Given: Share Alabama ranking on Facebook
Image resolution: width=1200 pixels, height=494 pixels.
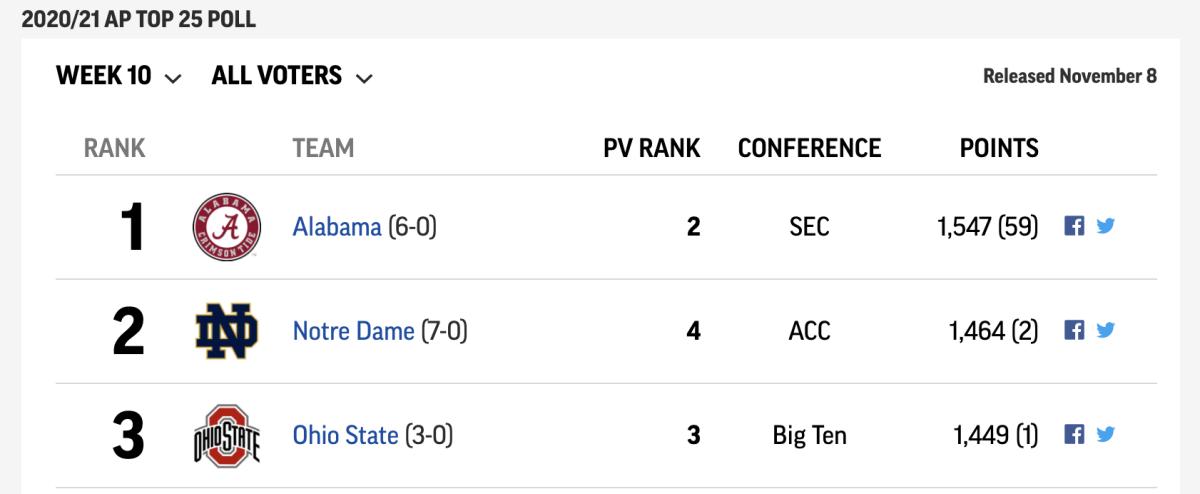Looking at the screenshot, I should [1074, 226].
